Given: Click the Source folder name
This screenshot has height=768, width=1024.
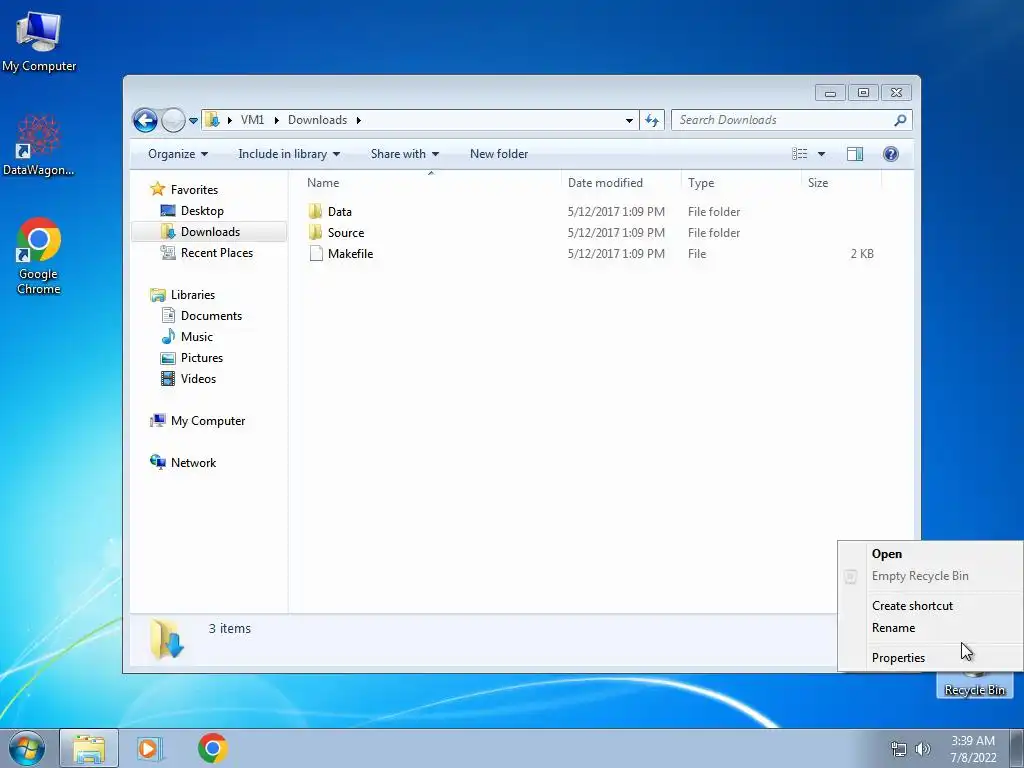Looking at the screenshot, I should pyautogui.click(x=346, y=232).
